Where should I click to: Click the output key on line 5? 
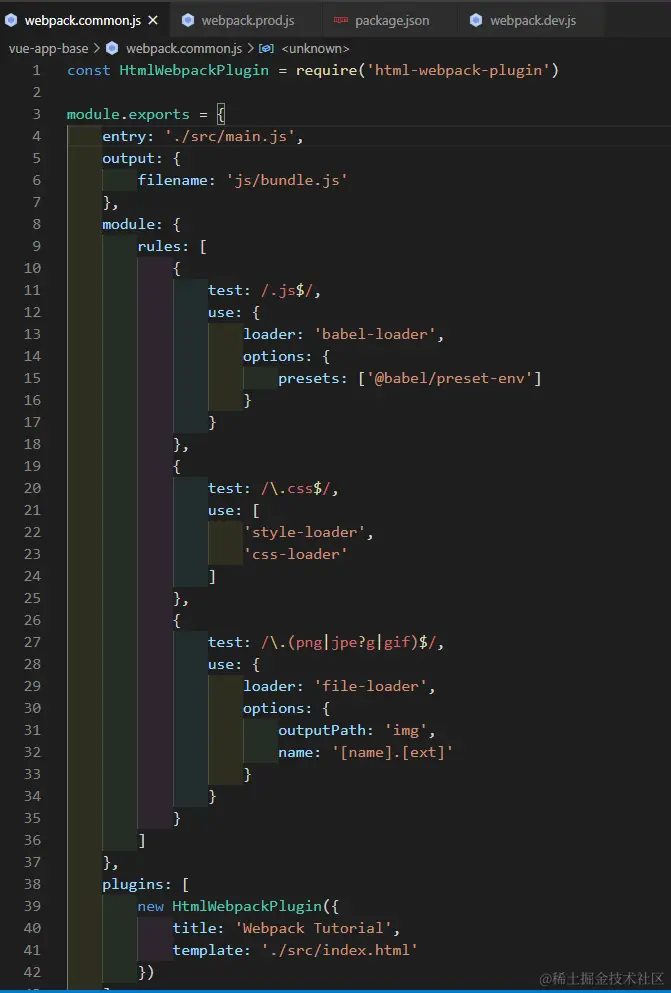129,158
